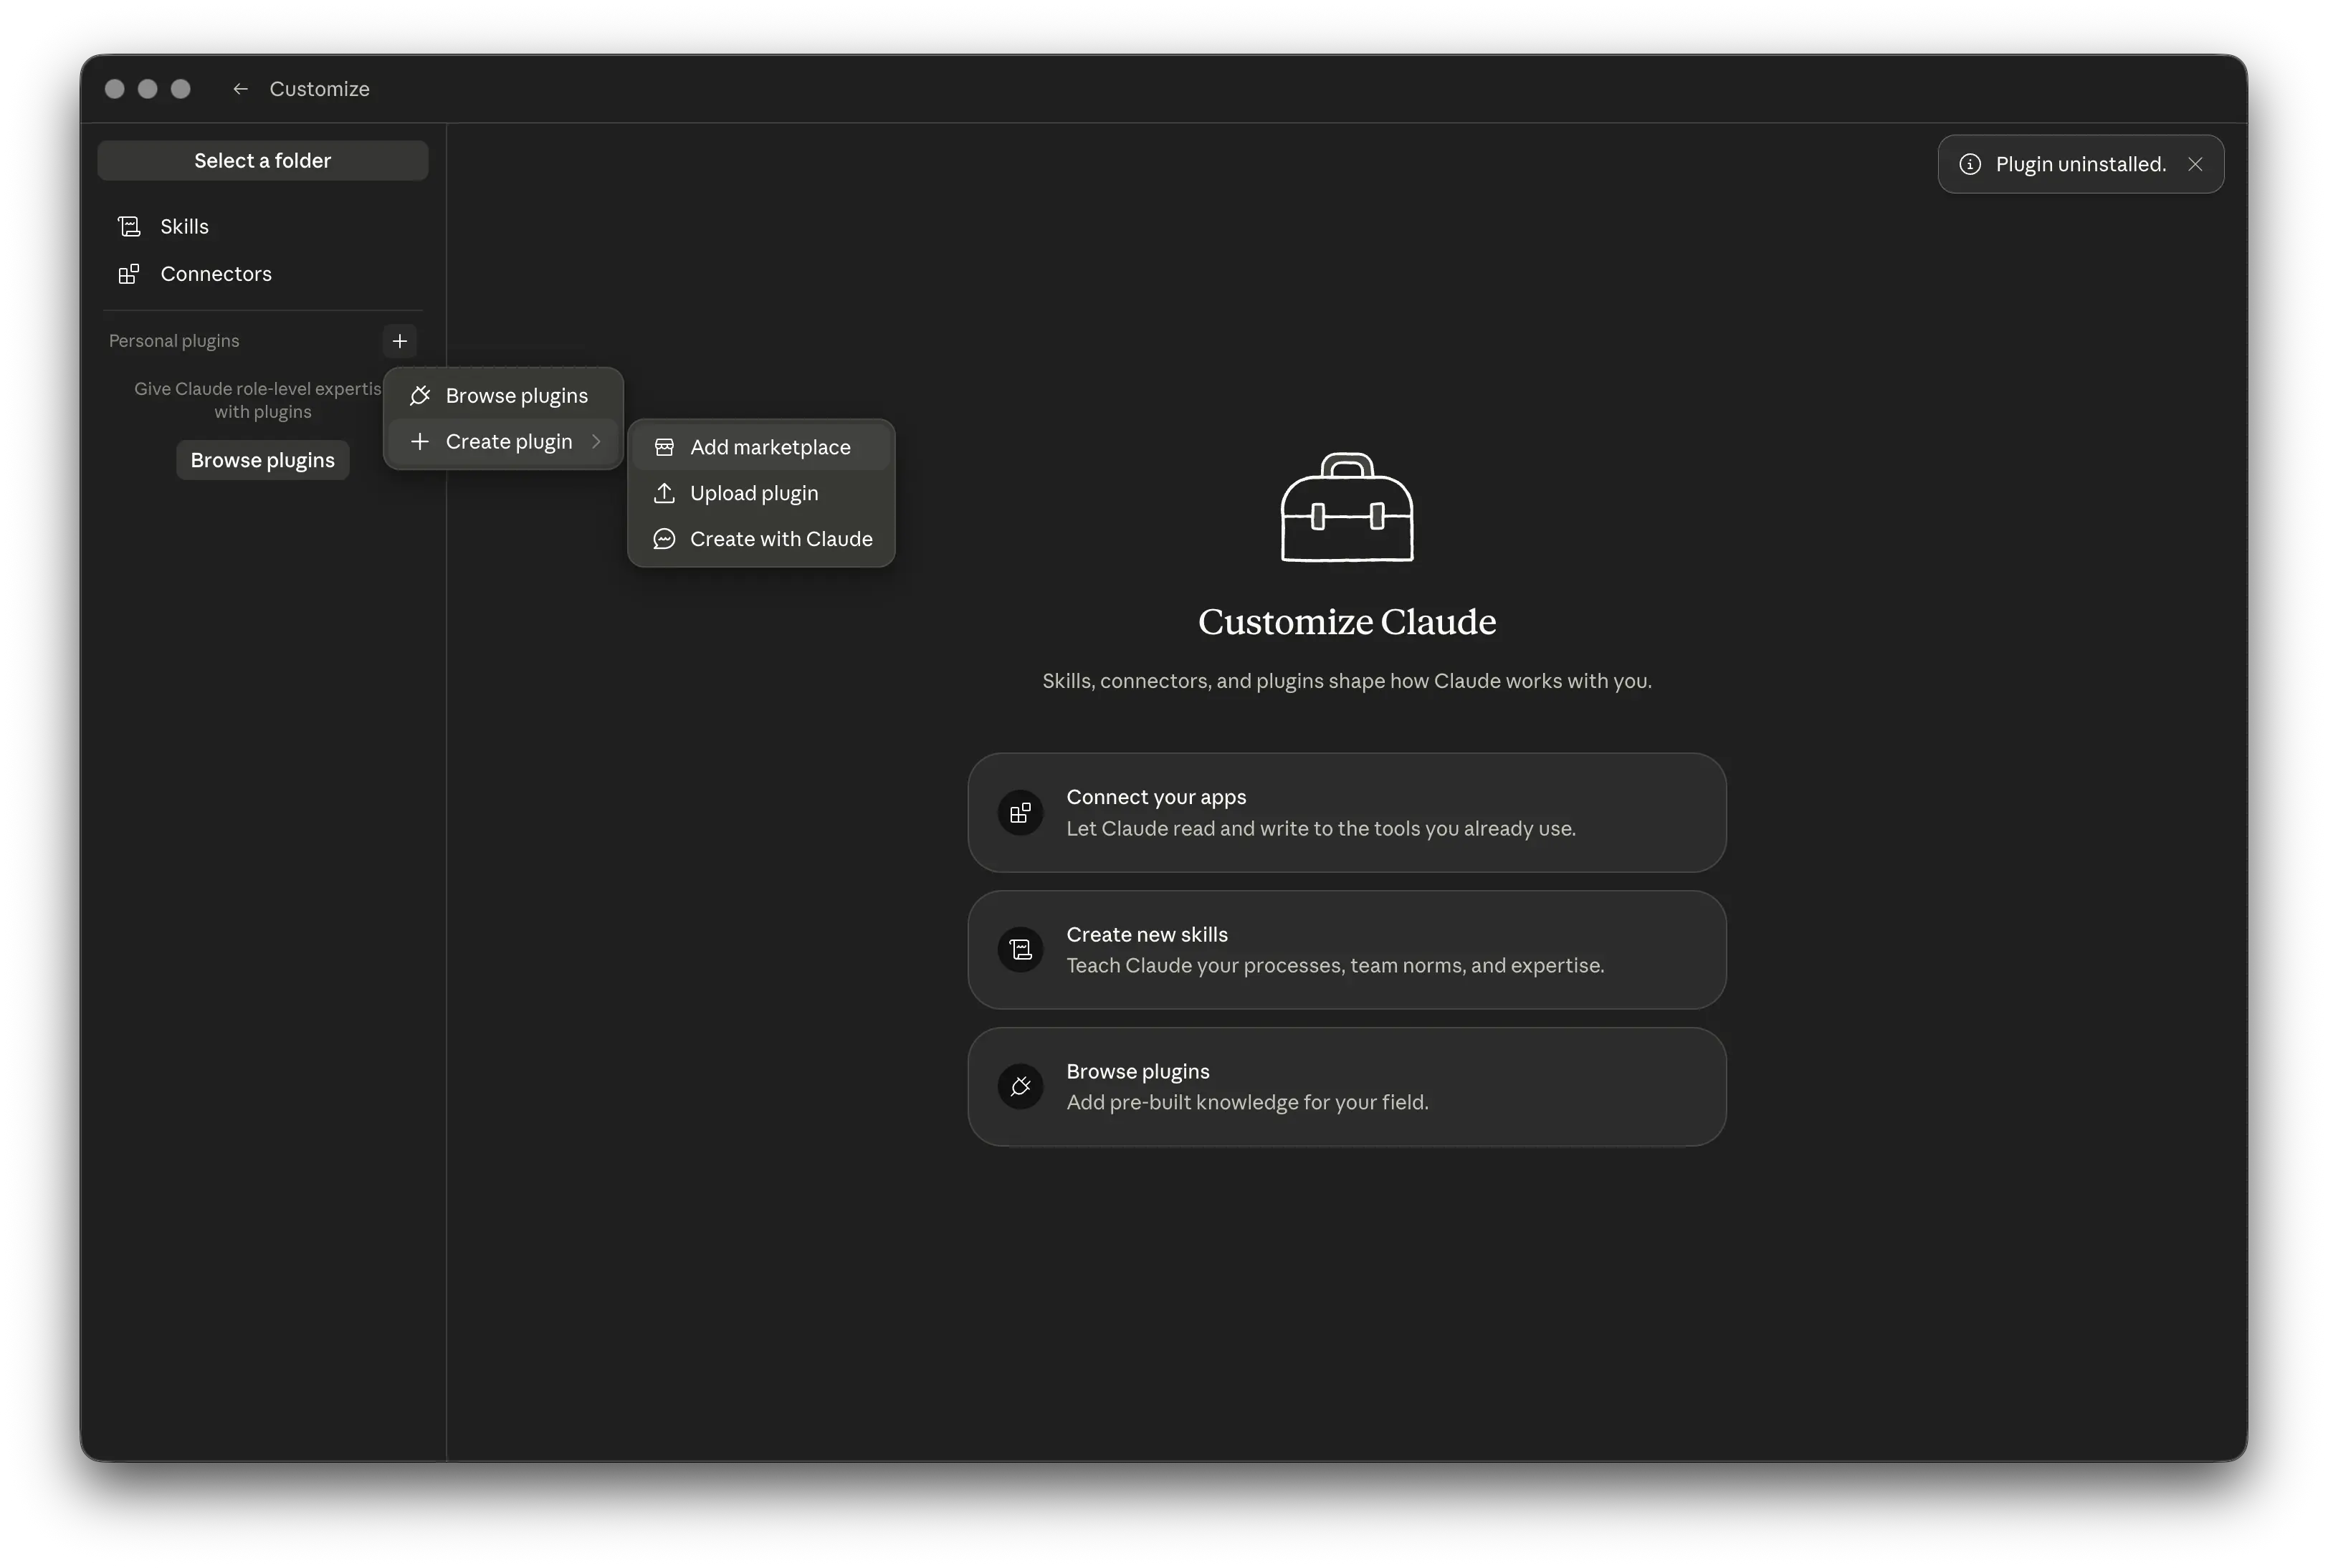Expand the Create plugin submenu chevron
The width and height of the screenshot is (2328, 1568).
[597, 442]
